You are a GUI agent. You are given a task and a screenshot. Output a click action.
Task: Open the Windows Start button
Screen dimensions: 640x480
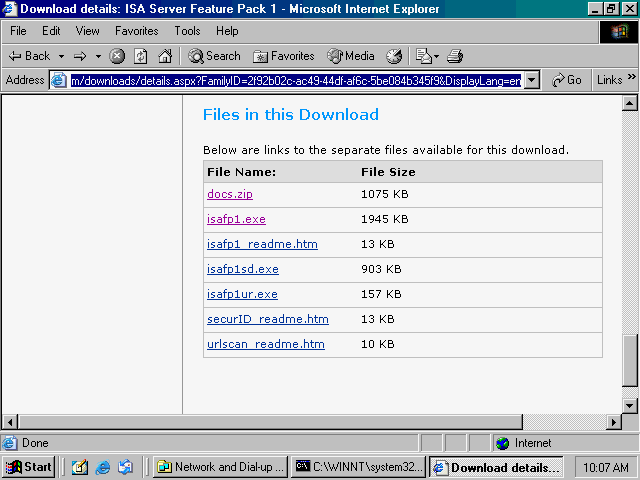[x=29, y=467]
